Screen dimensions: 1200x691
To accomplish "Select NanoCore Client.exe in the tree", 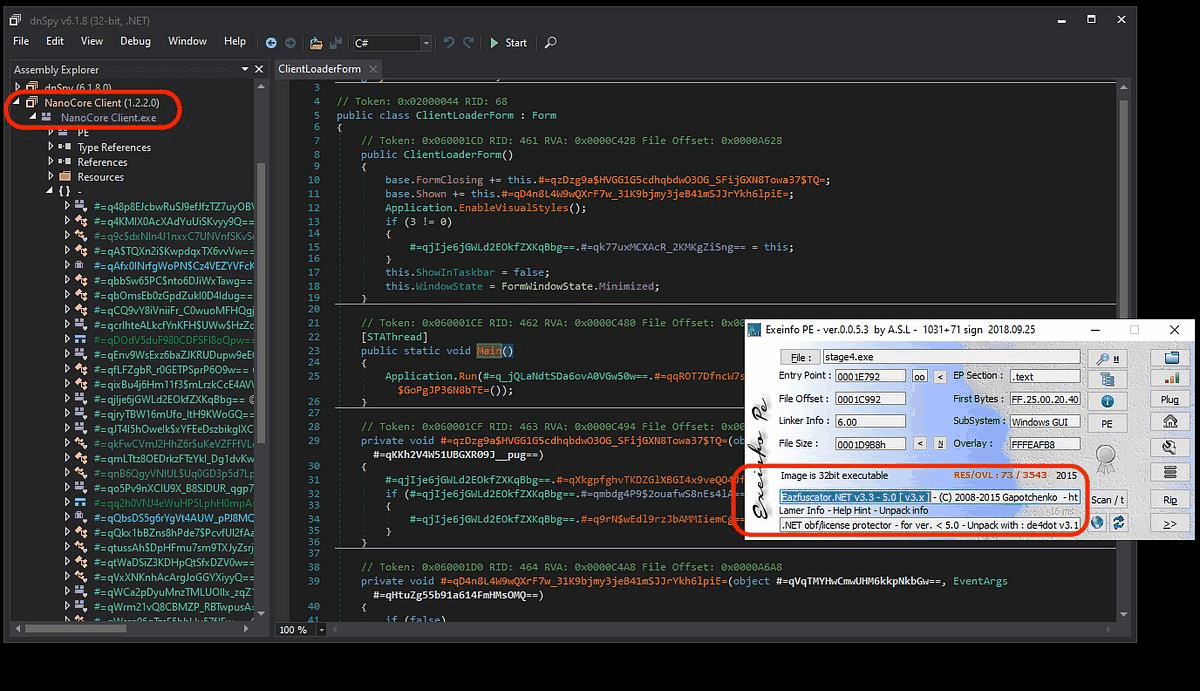I will coord(108,117).
